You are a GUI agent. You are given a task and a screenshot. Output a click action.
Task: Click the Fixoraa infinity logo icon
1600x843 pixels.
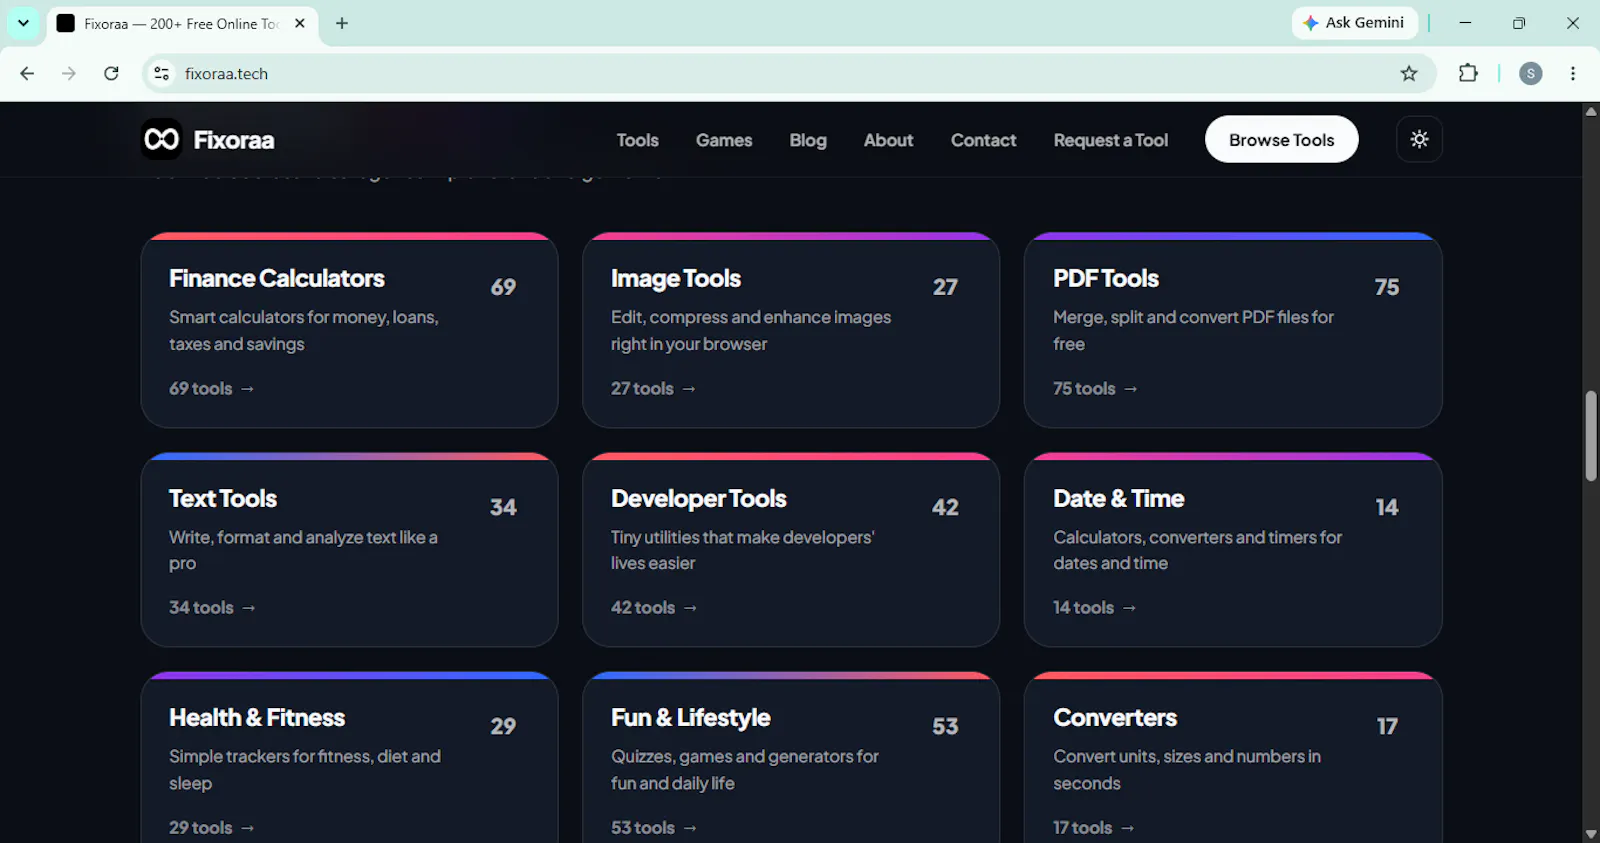(161, 139)
